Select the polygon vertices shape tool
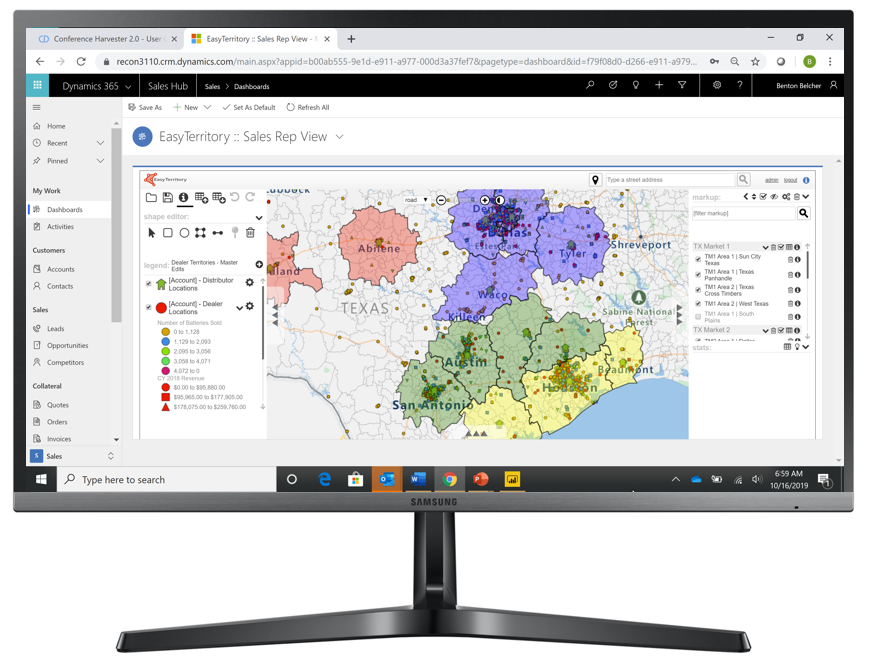This screenshot has width=874, height=668. click(x=200, y=233)
